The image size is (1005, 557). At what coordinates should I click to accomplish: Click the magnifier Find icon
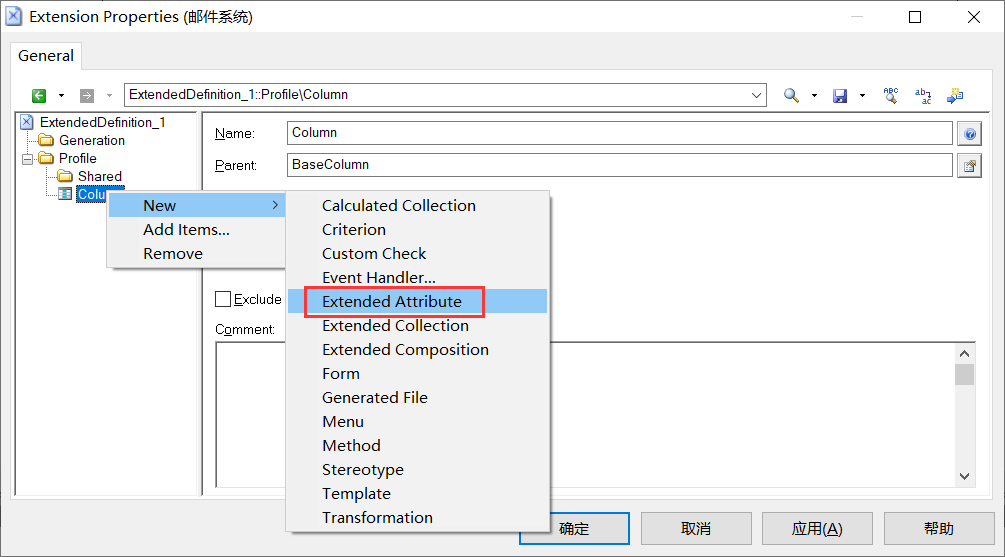[x=792, y=96]
